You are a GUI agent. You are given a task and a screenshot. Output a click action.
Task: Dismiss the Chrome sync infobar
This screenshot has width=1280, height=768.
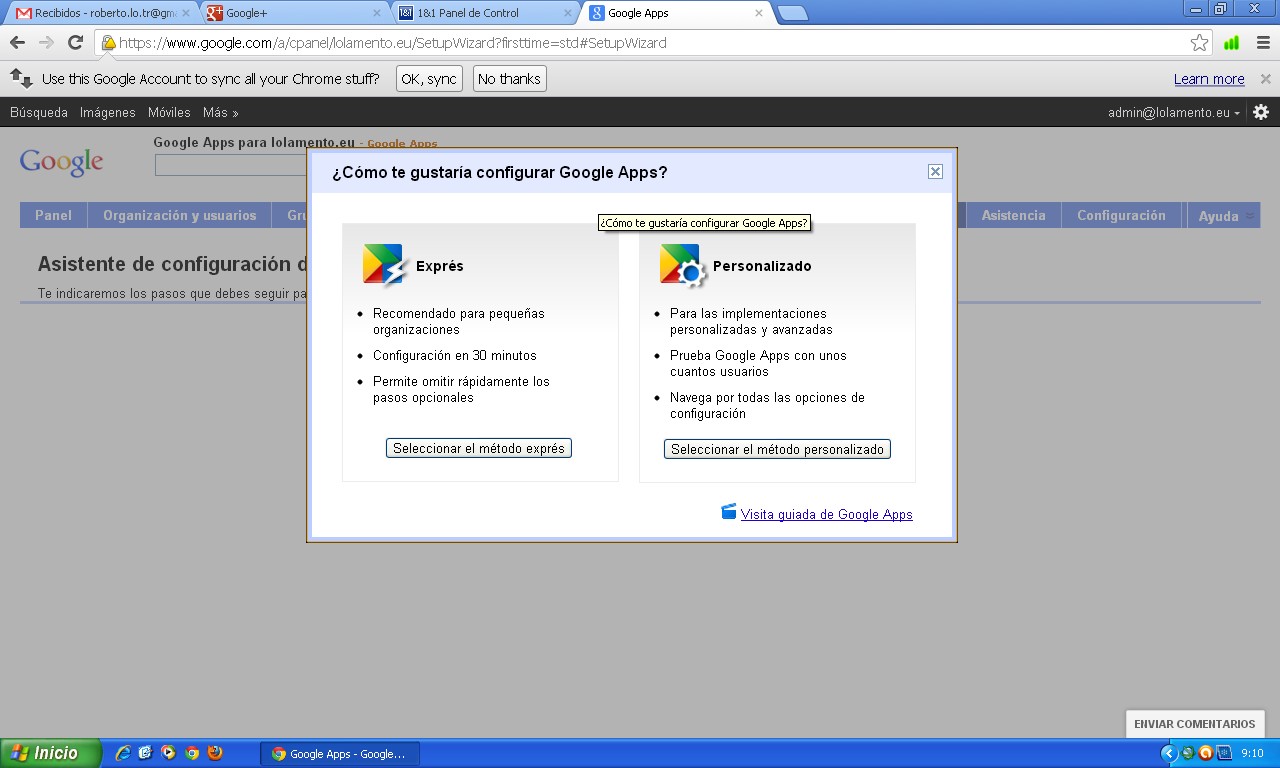[1265, 79]
